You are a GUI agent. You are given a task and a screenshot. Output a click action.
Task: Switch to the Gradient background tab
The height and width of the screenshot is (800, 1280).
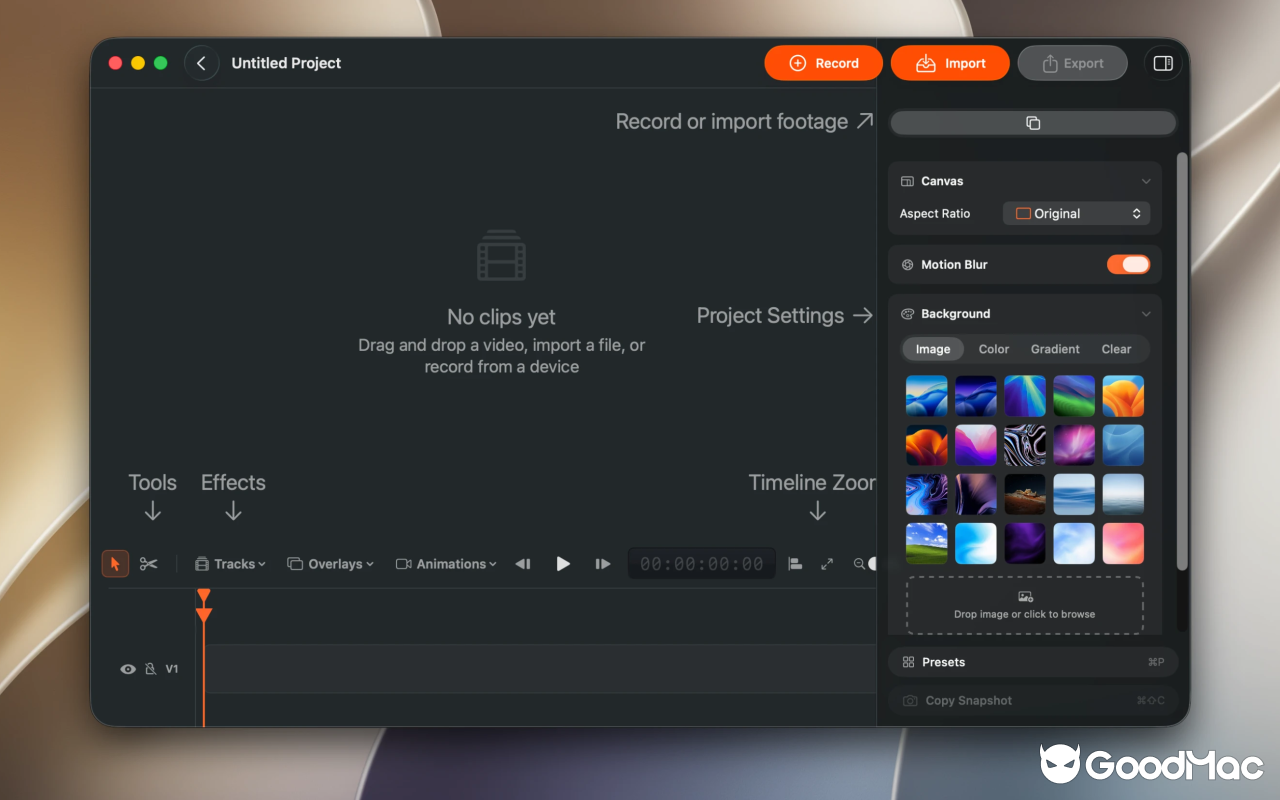1055,349
